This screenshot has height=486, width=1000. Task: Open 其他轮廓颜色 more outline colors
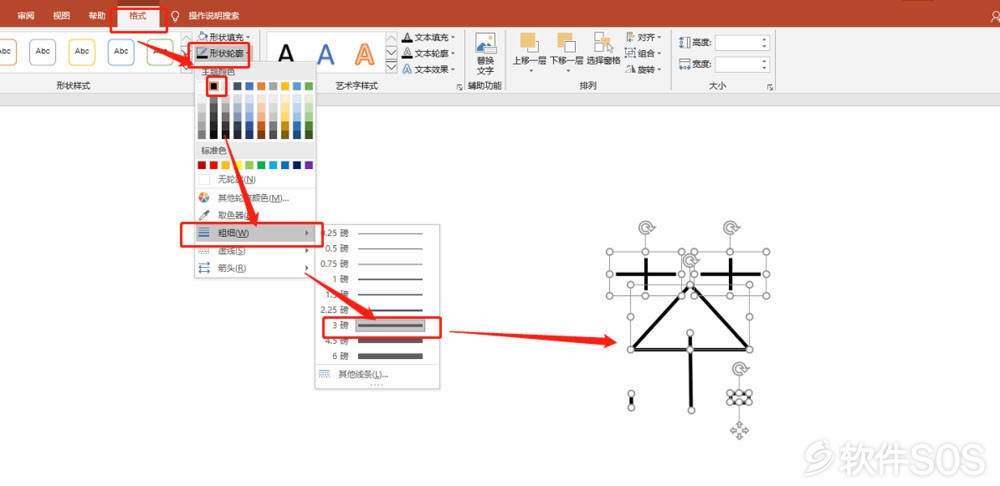coord(255,198)
